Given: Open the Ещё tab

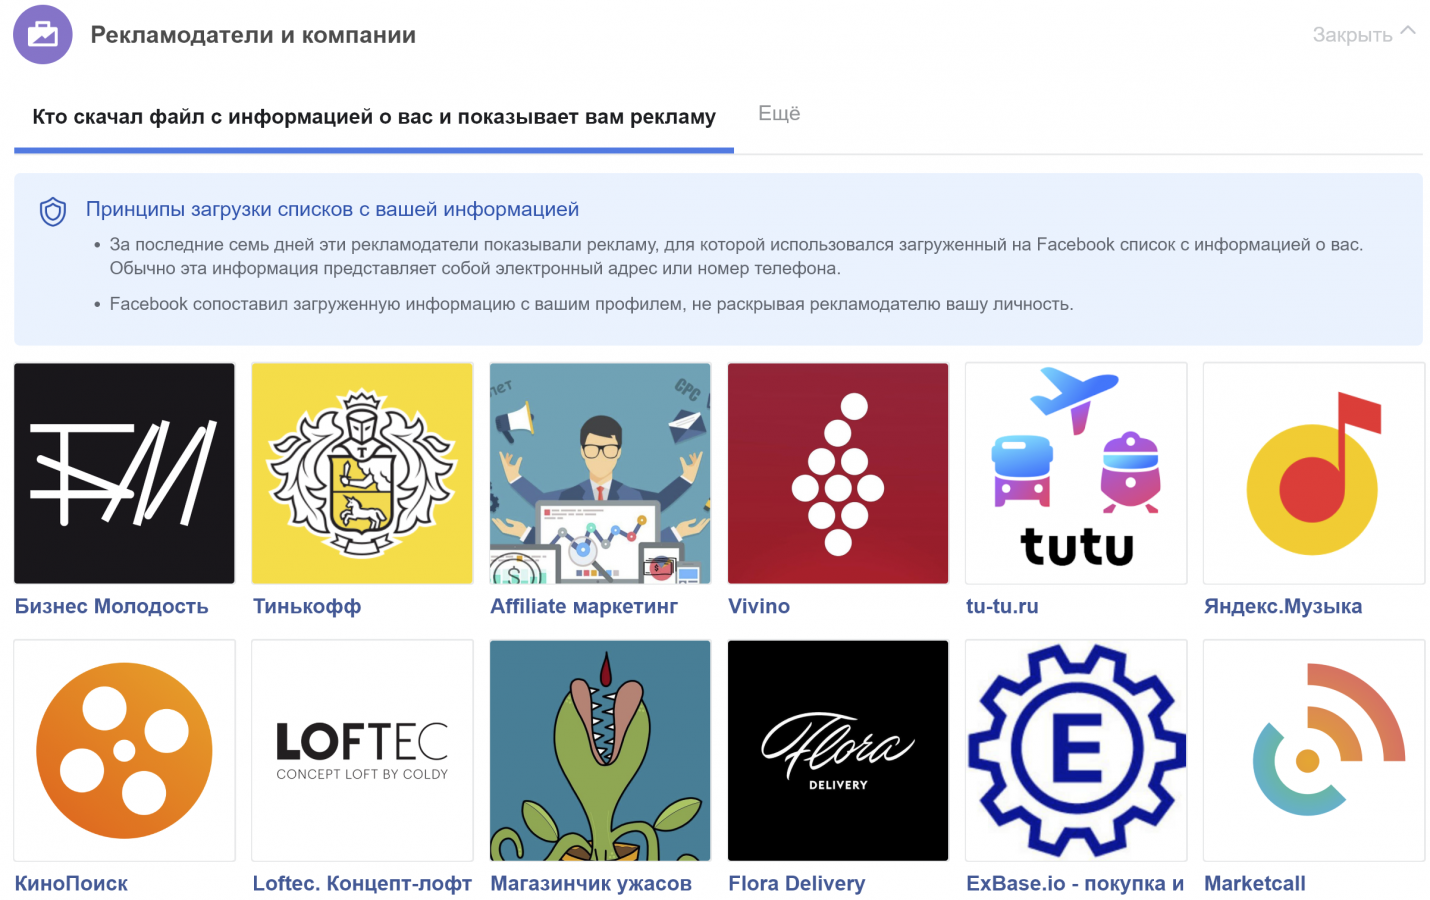Looking at the screenshot, I should click(x=779, y=114).
